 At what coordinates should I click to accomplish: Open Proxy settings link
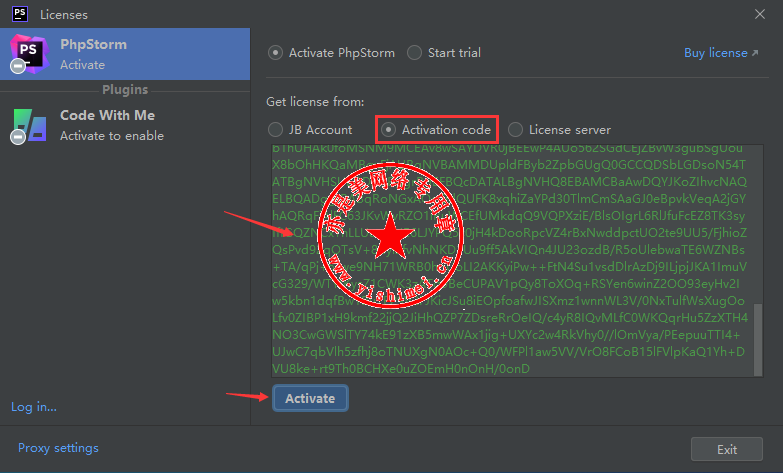click(x=58, y=448)
